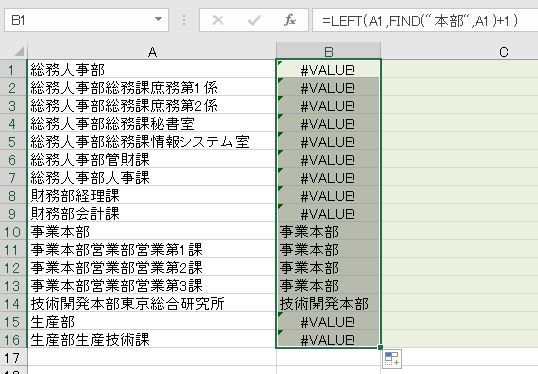Open the Insert Function fx dialog
The image size is (538, 374).
point(290,21)
